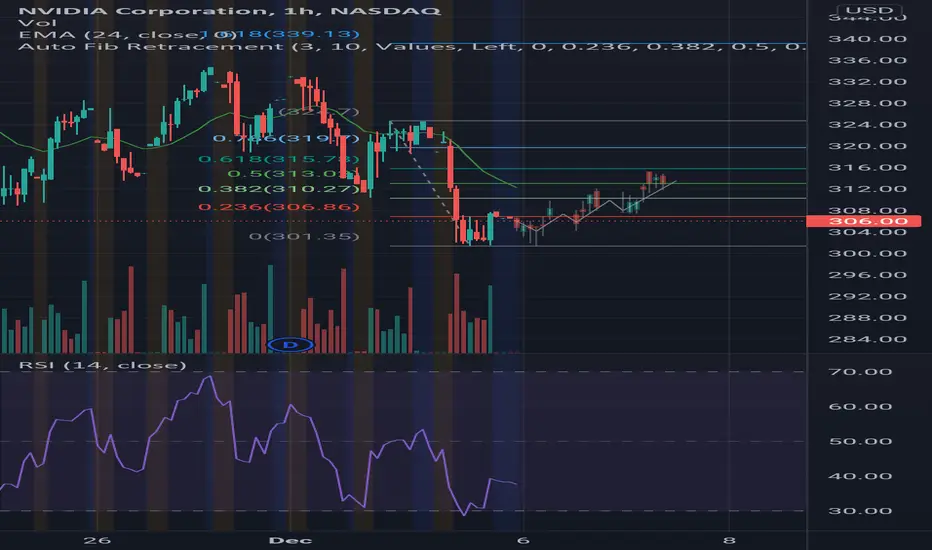Click the 312.00 price axis label
This screenshot has width=932, height=550.
(867, 189)
